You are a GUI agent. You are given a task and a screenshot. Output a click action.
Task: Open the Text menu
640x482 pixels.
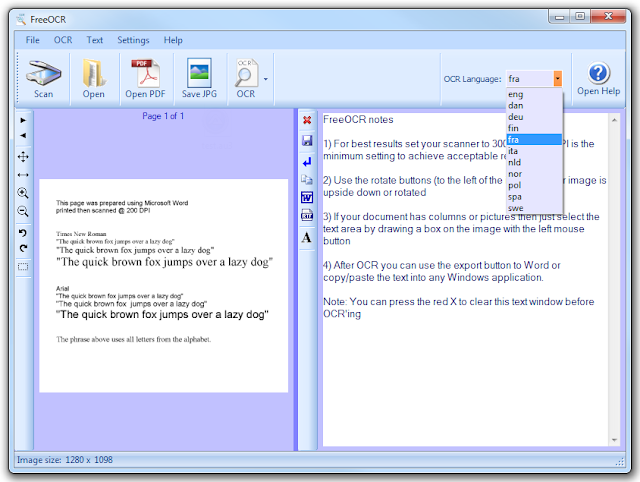point(95,40)
